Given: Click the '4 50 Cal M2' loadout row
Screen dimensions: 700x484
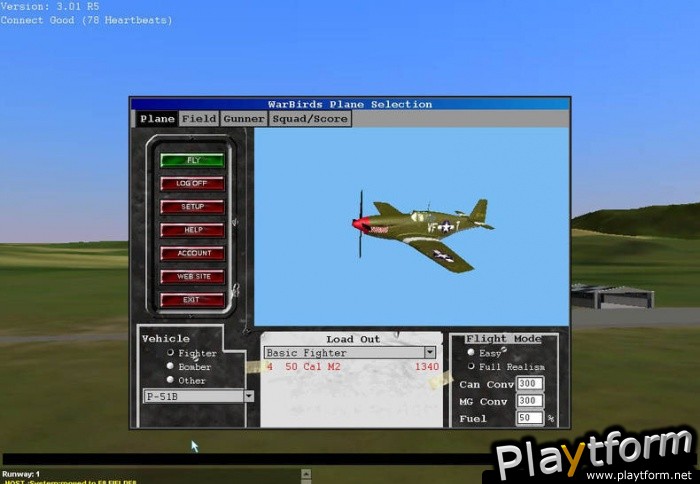Looking at the screenshot, I should (352, 367).
